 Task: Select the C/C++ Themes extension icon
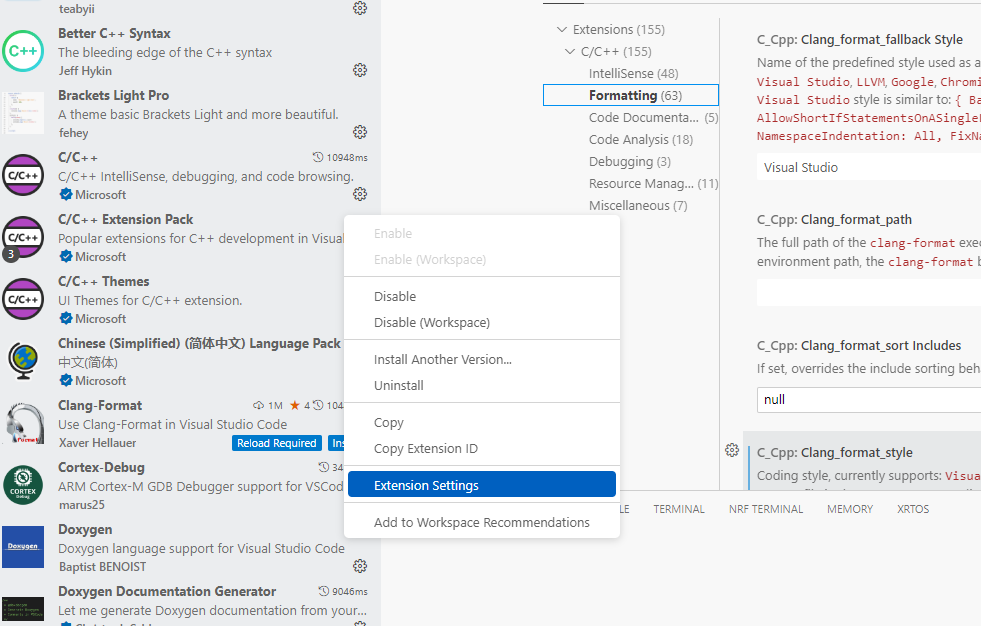point(23,299)
